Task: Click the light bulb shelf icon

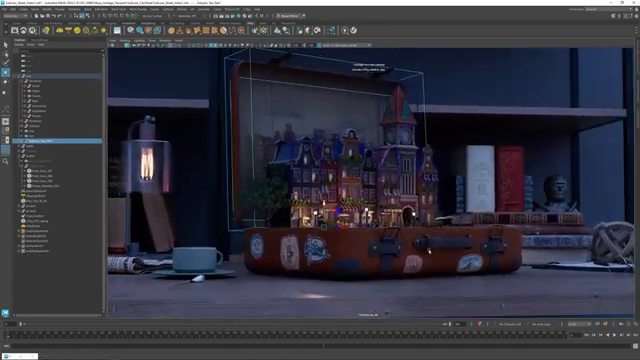Action: pyautogui.click(x=46, y=30)
